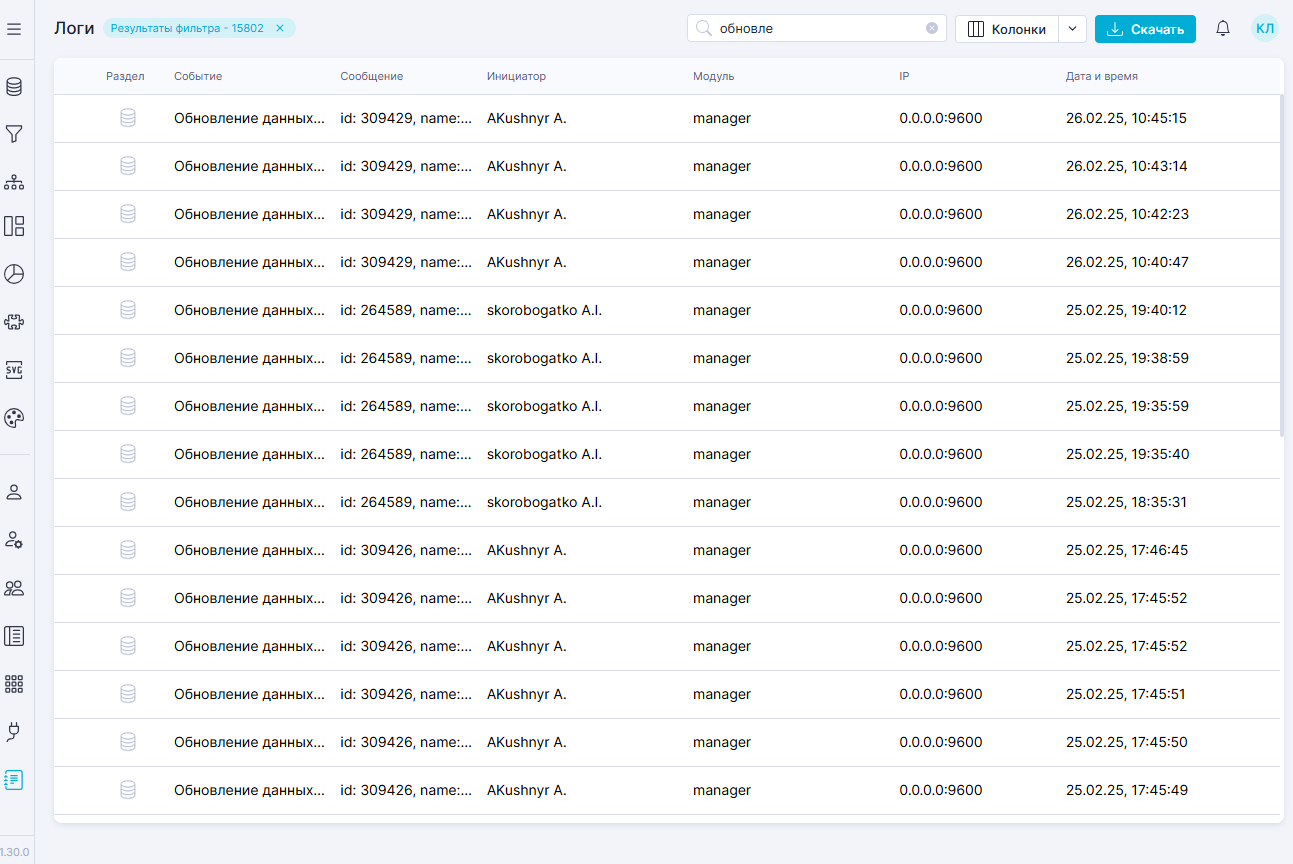Image resolution: width=1293 pixels, height=864 pixels.
Task: Open the plug connections icon in the sidebar
Action: coord(14,732)
